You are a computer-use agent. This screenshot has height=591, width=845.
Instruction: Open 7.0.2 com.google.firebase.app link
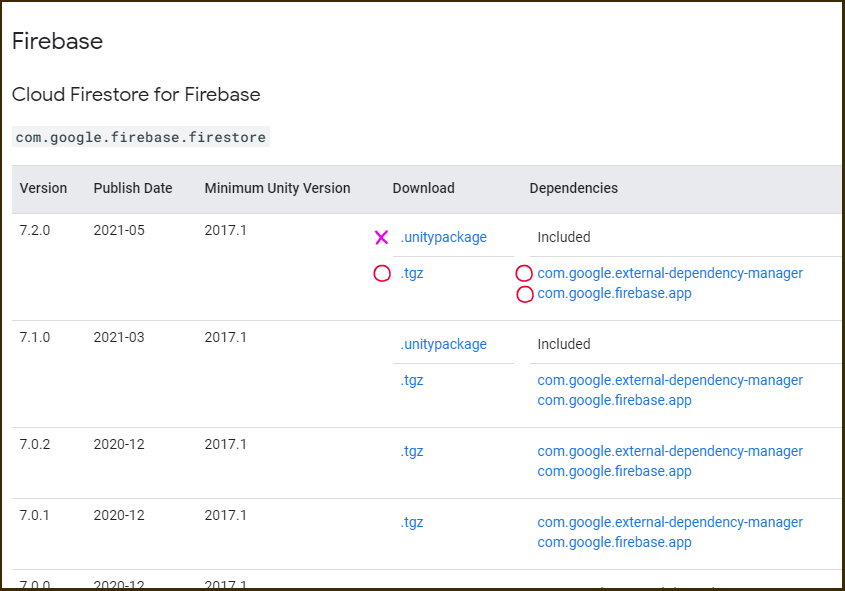[614, 471]
